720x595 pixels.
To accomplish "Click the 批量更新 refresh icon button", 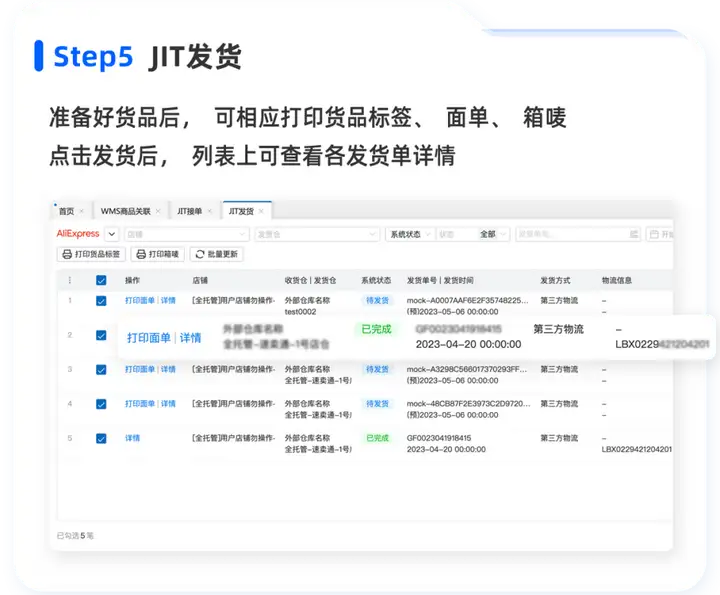I will (216, 254).
